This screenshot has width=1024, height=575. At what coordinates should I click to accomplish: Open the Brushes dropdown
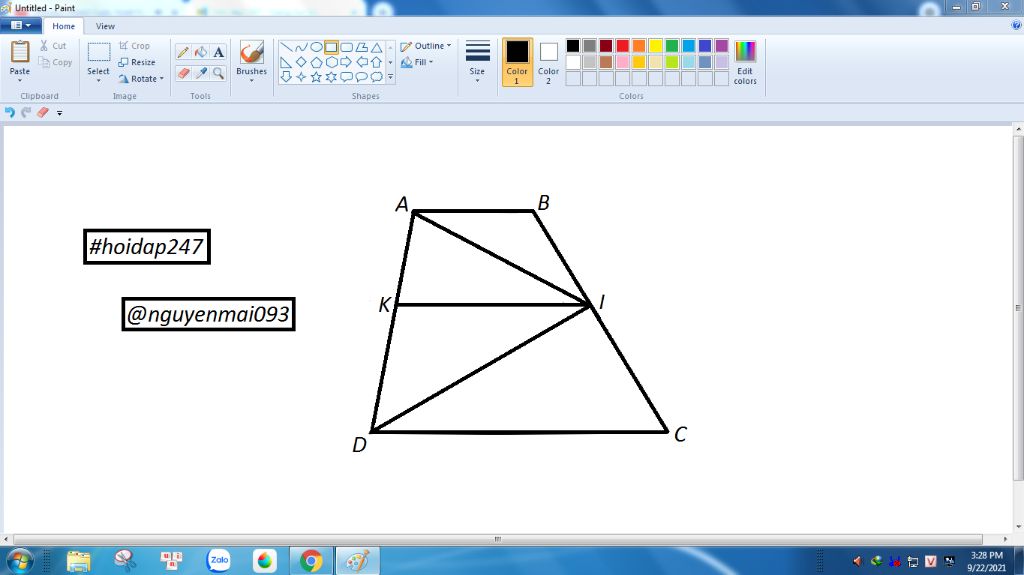251,62
